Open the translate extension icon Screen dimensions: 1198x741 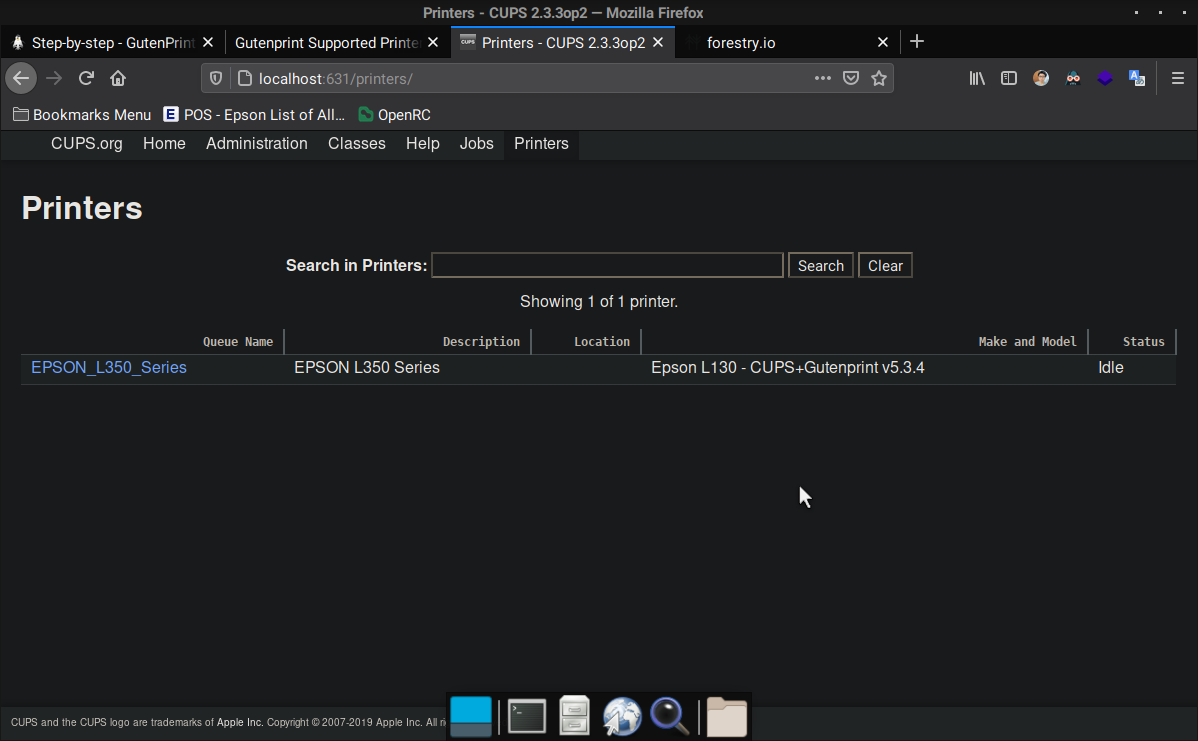[1137, 78]
